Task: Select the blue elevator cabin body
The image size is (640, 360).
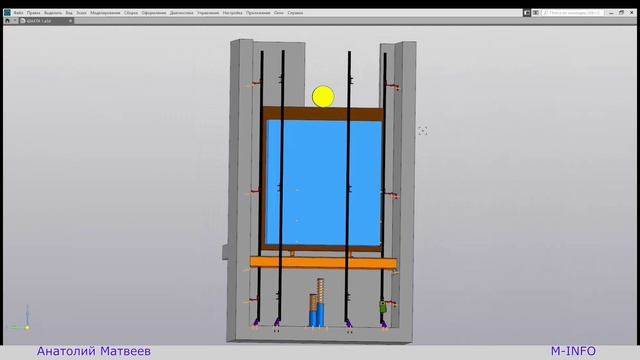Action: [x=324, y=183]
